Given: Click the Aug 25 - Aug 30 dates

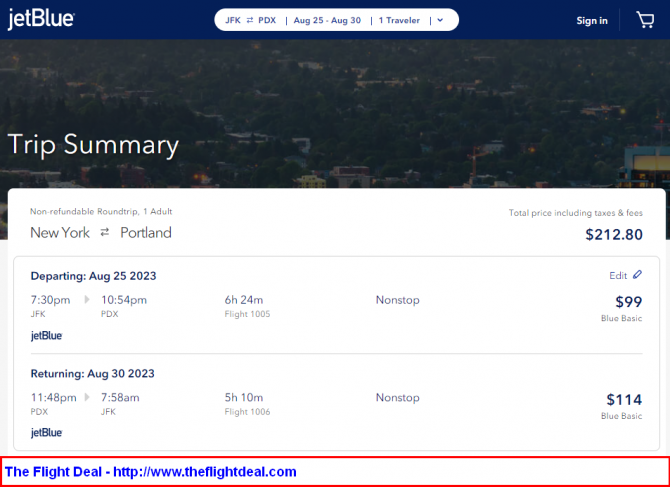Looking at the screenshot, I should (x=327, y=20).
